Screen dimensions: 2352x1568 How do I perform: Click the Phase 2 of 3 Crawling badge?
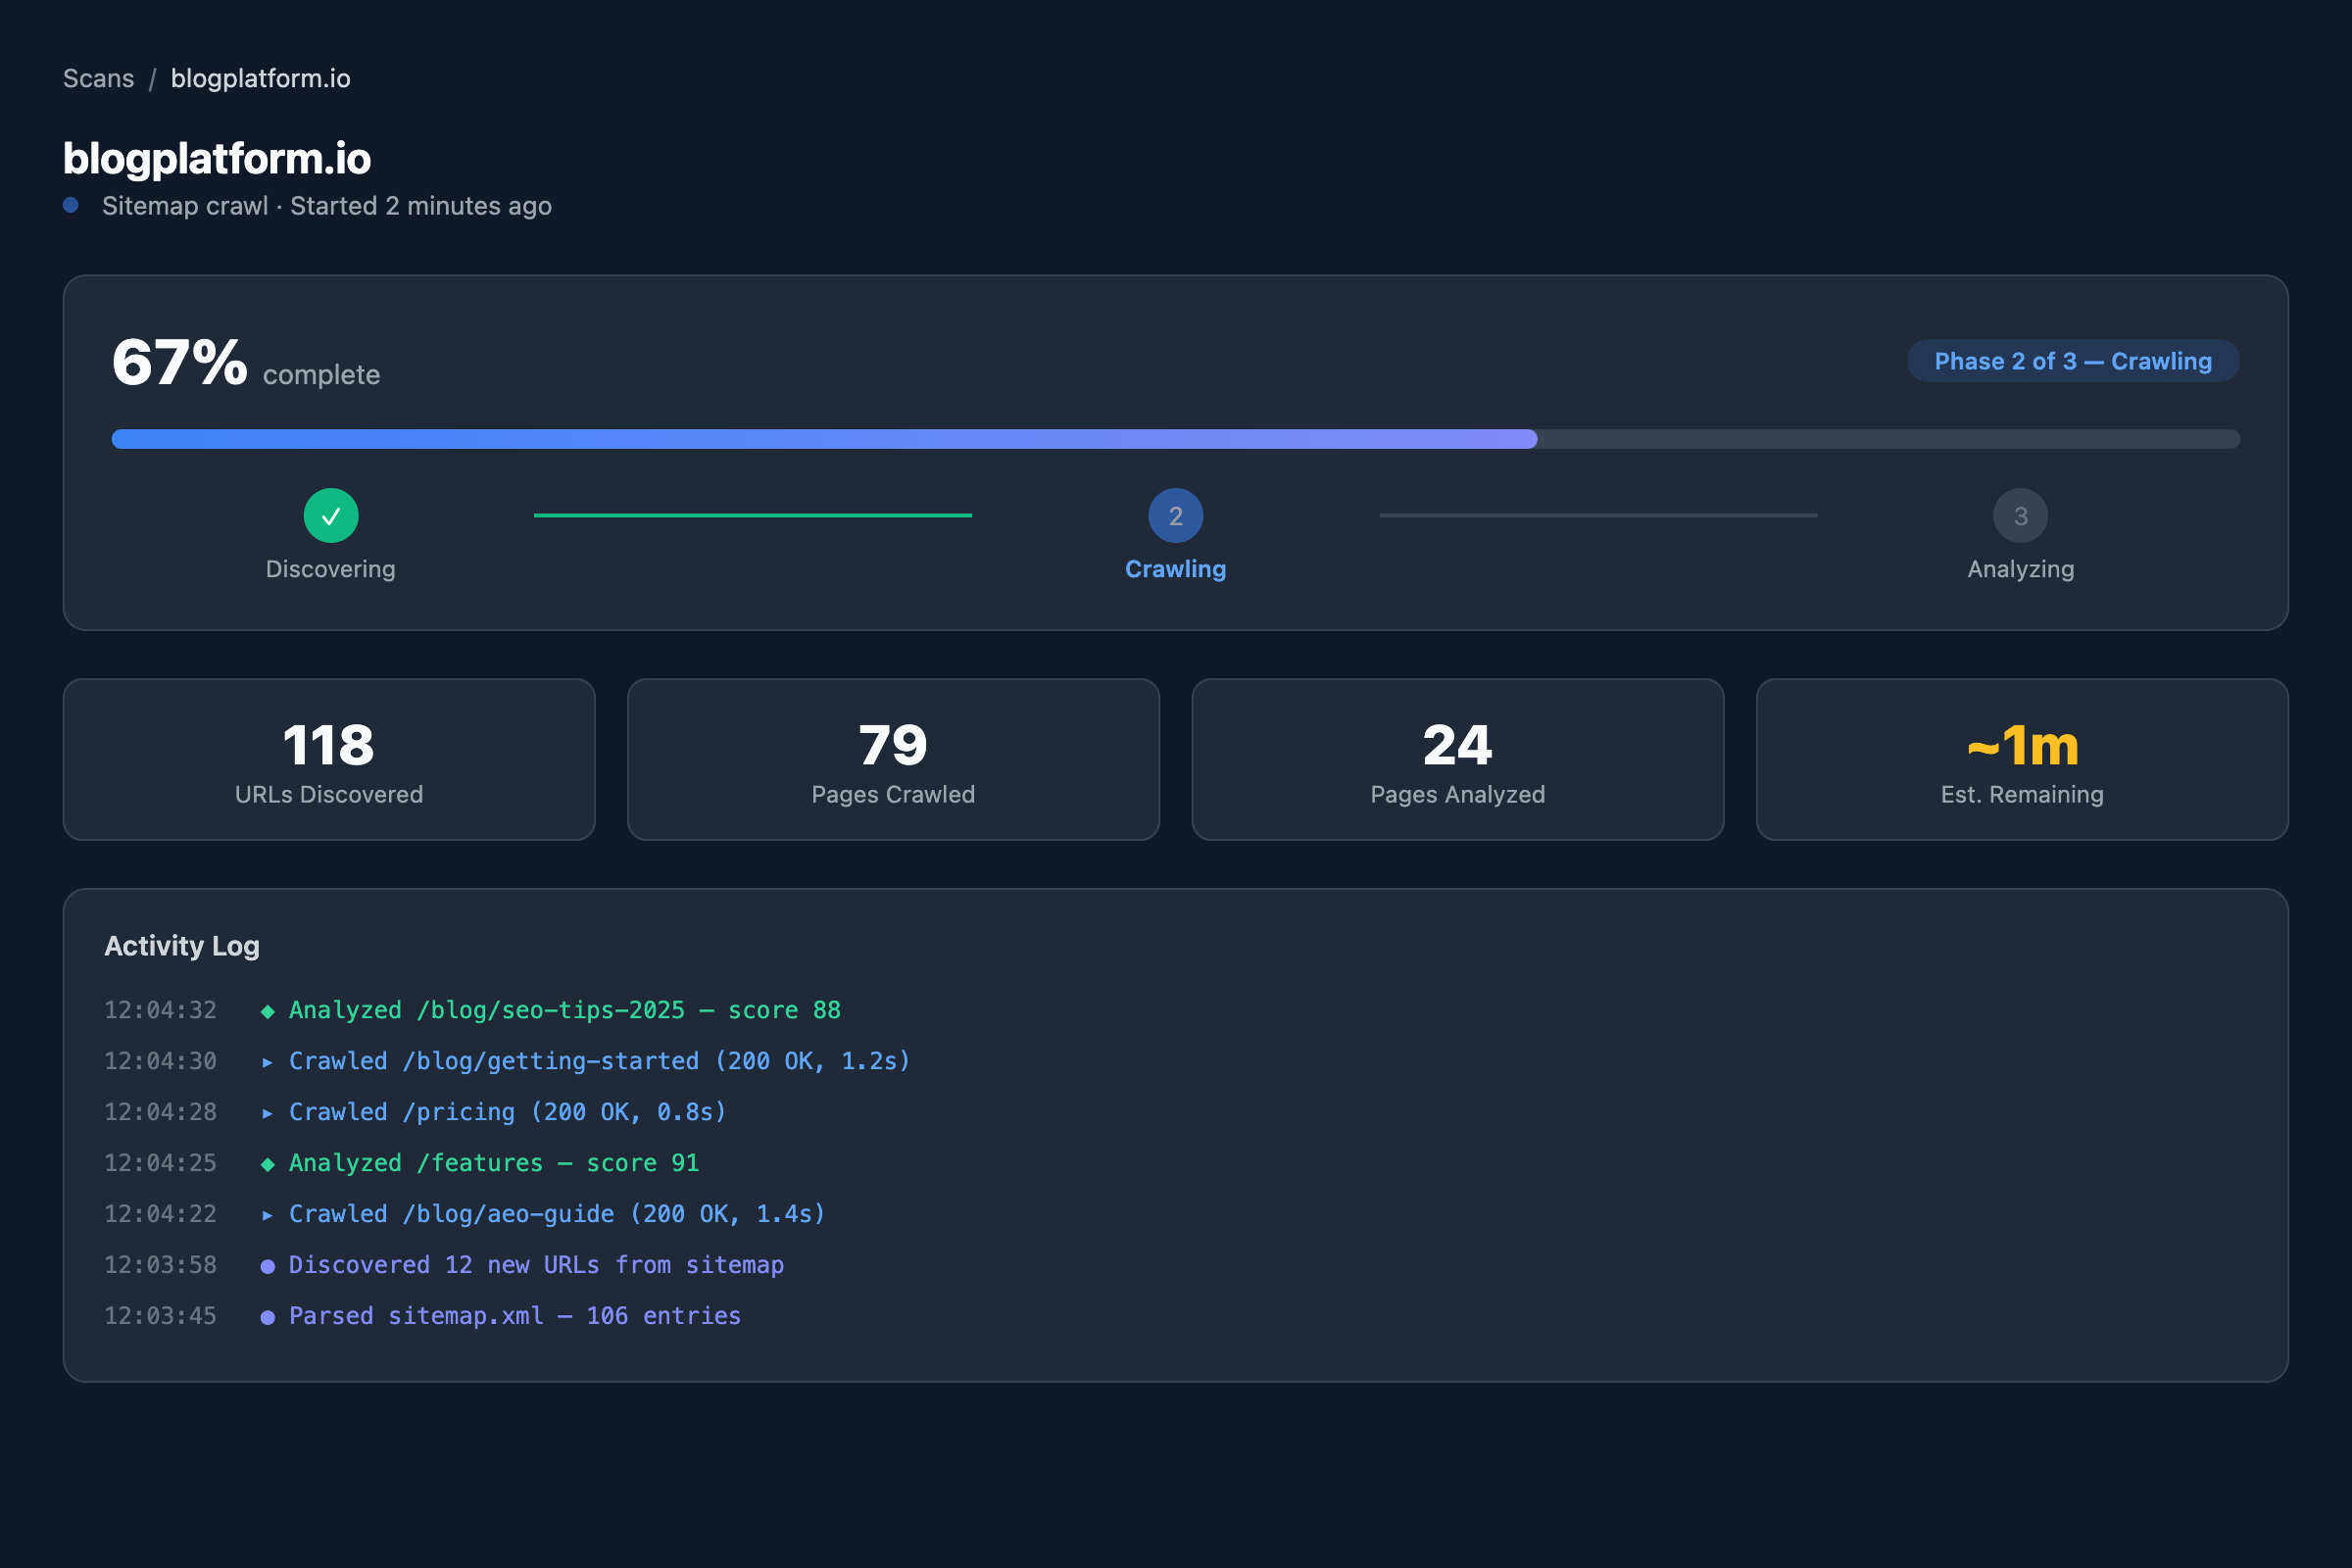(x=2072, y=361)
